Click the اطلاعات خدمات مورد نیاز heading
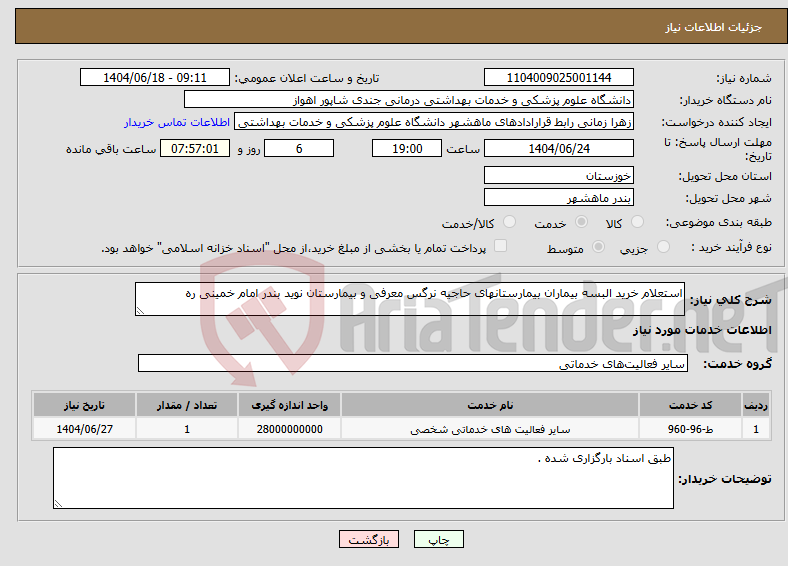788x566 pixels. coord(702,330)
